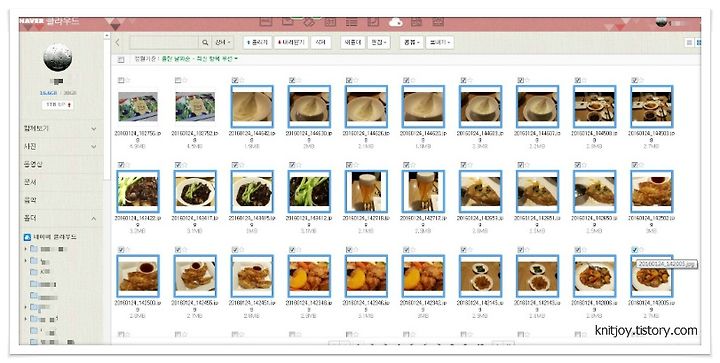Screen dimensions: 720x363
Task: Click inside the search input field
Action: pyautogui.click(x=164, y=42)
